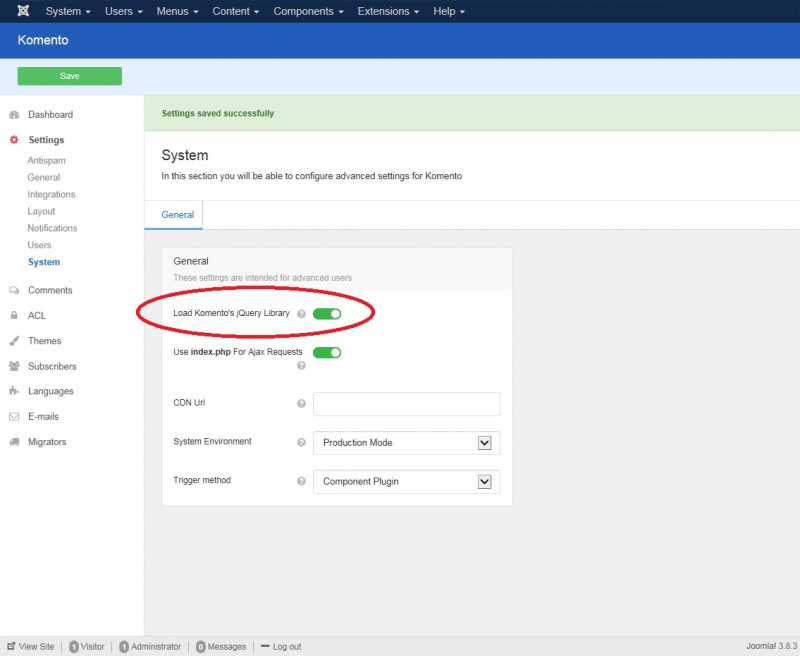This screenshot has height=656, width=800.
Task: Click the E-mails envelope icon
Action: coord(14,416)
